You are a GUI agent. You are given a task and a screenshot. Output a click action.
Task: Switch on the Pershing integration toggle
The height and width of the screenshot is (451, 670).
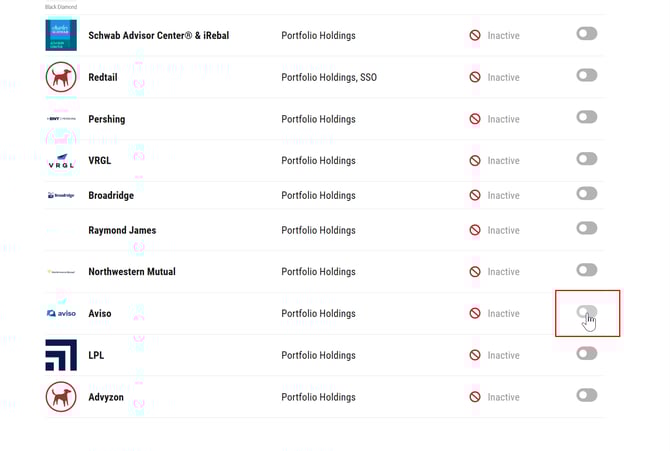(587, 117)
